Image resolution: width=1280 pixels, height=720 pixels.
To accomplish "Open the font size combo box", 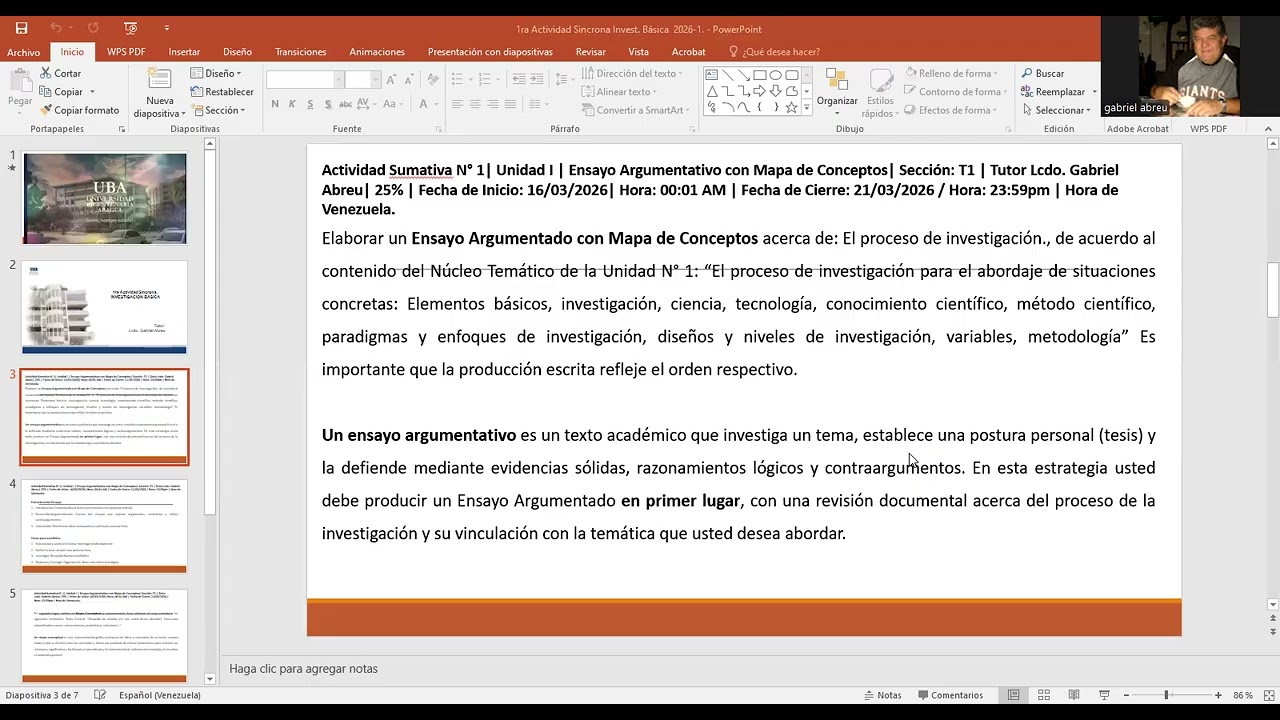I will [363, 79].
